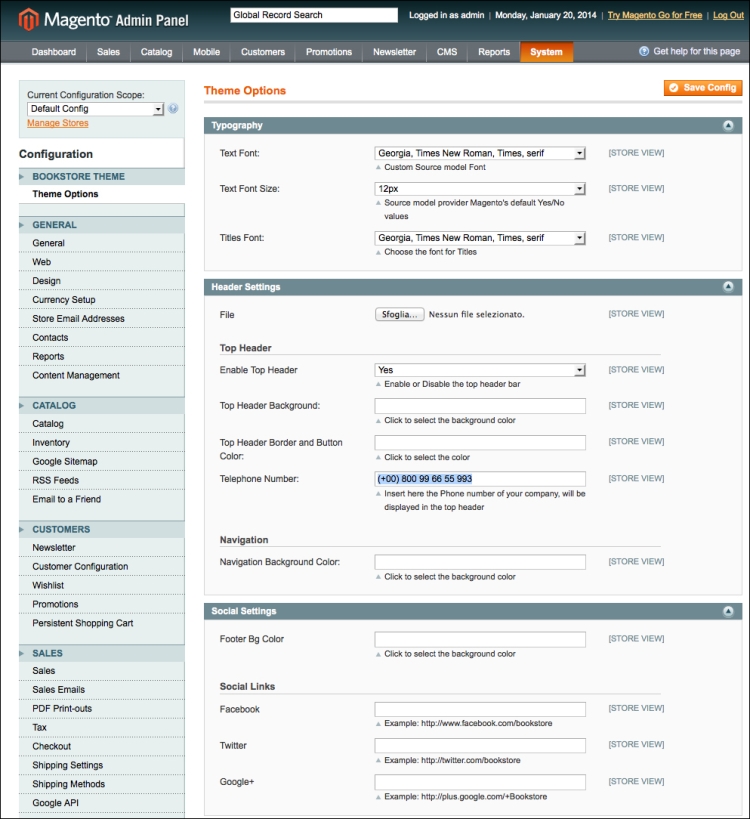Click the Footer Bg Color field
Image resolution: width=750 pixels, height=819 pixels.
click(x=480, y=639)
